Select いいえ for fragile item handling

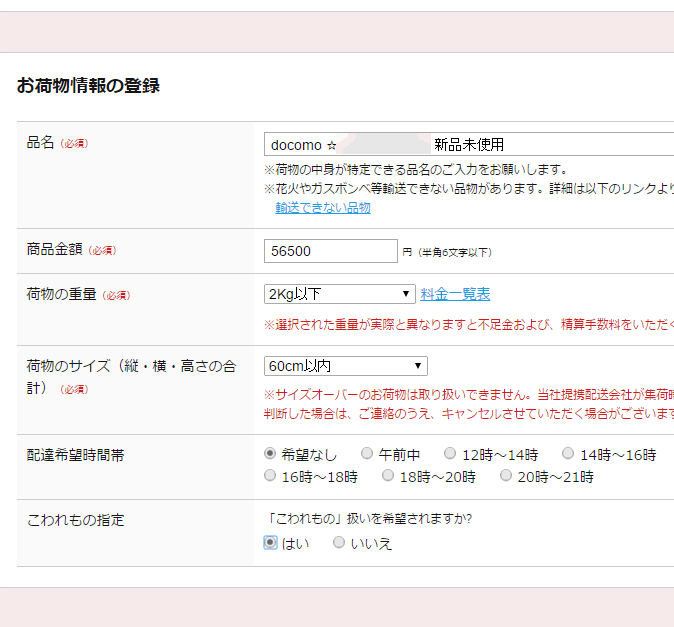pyautogui.click(x=339, y=542)
